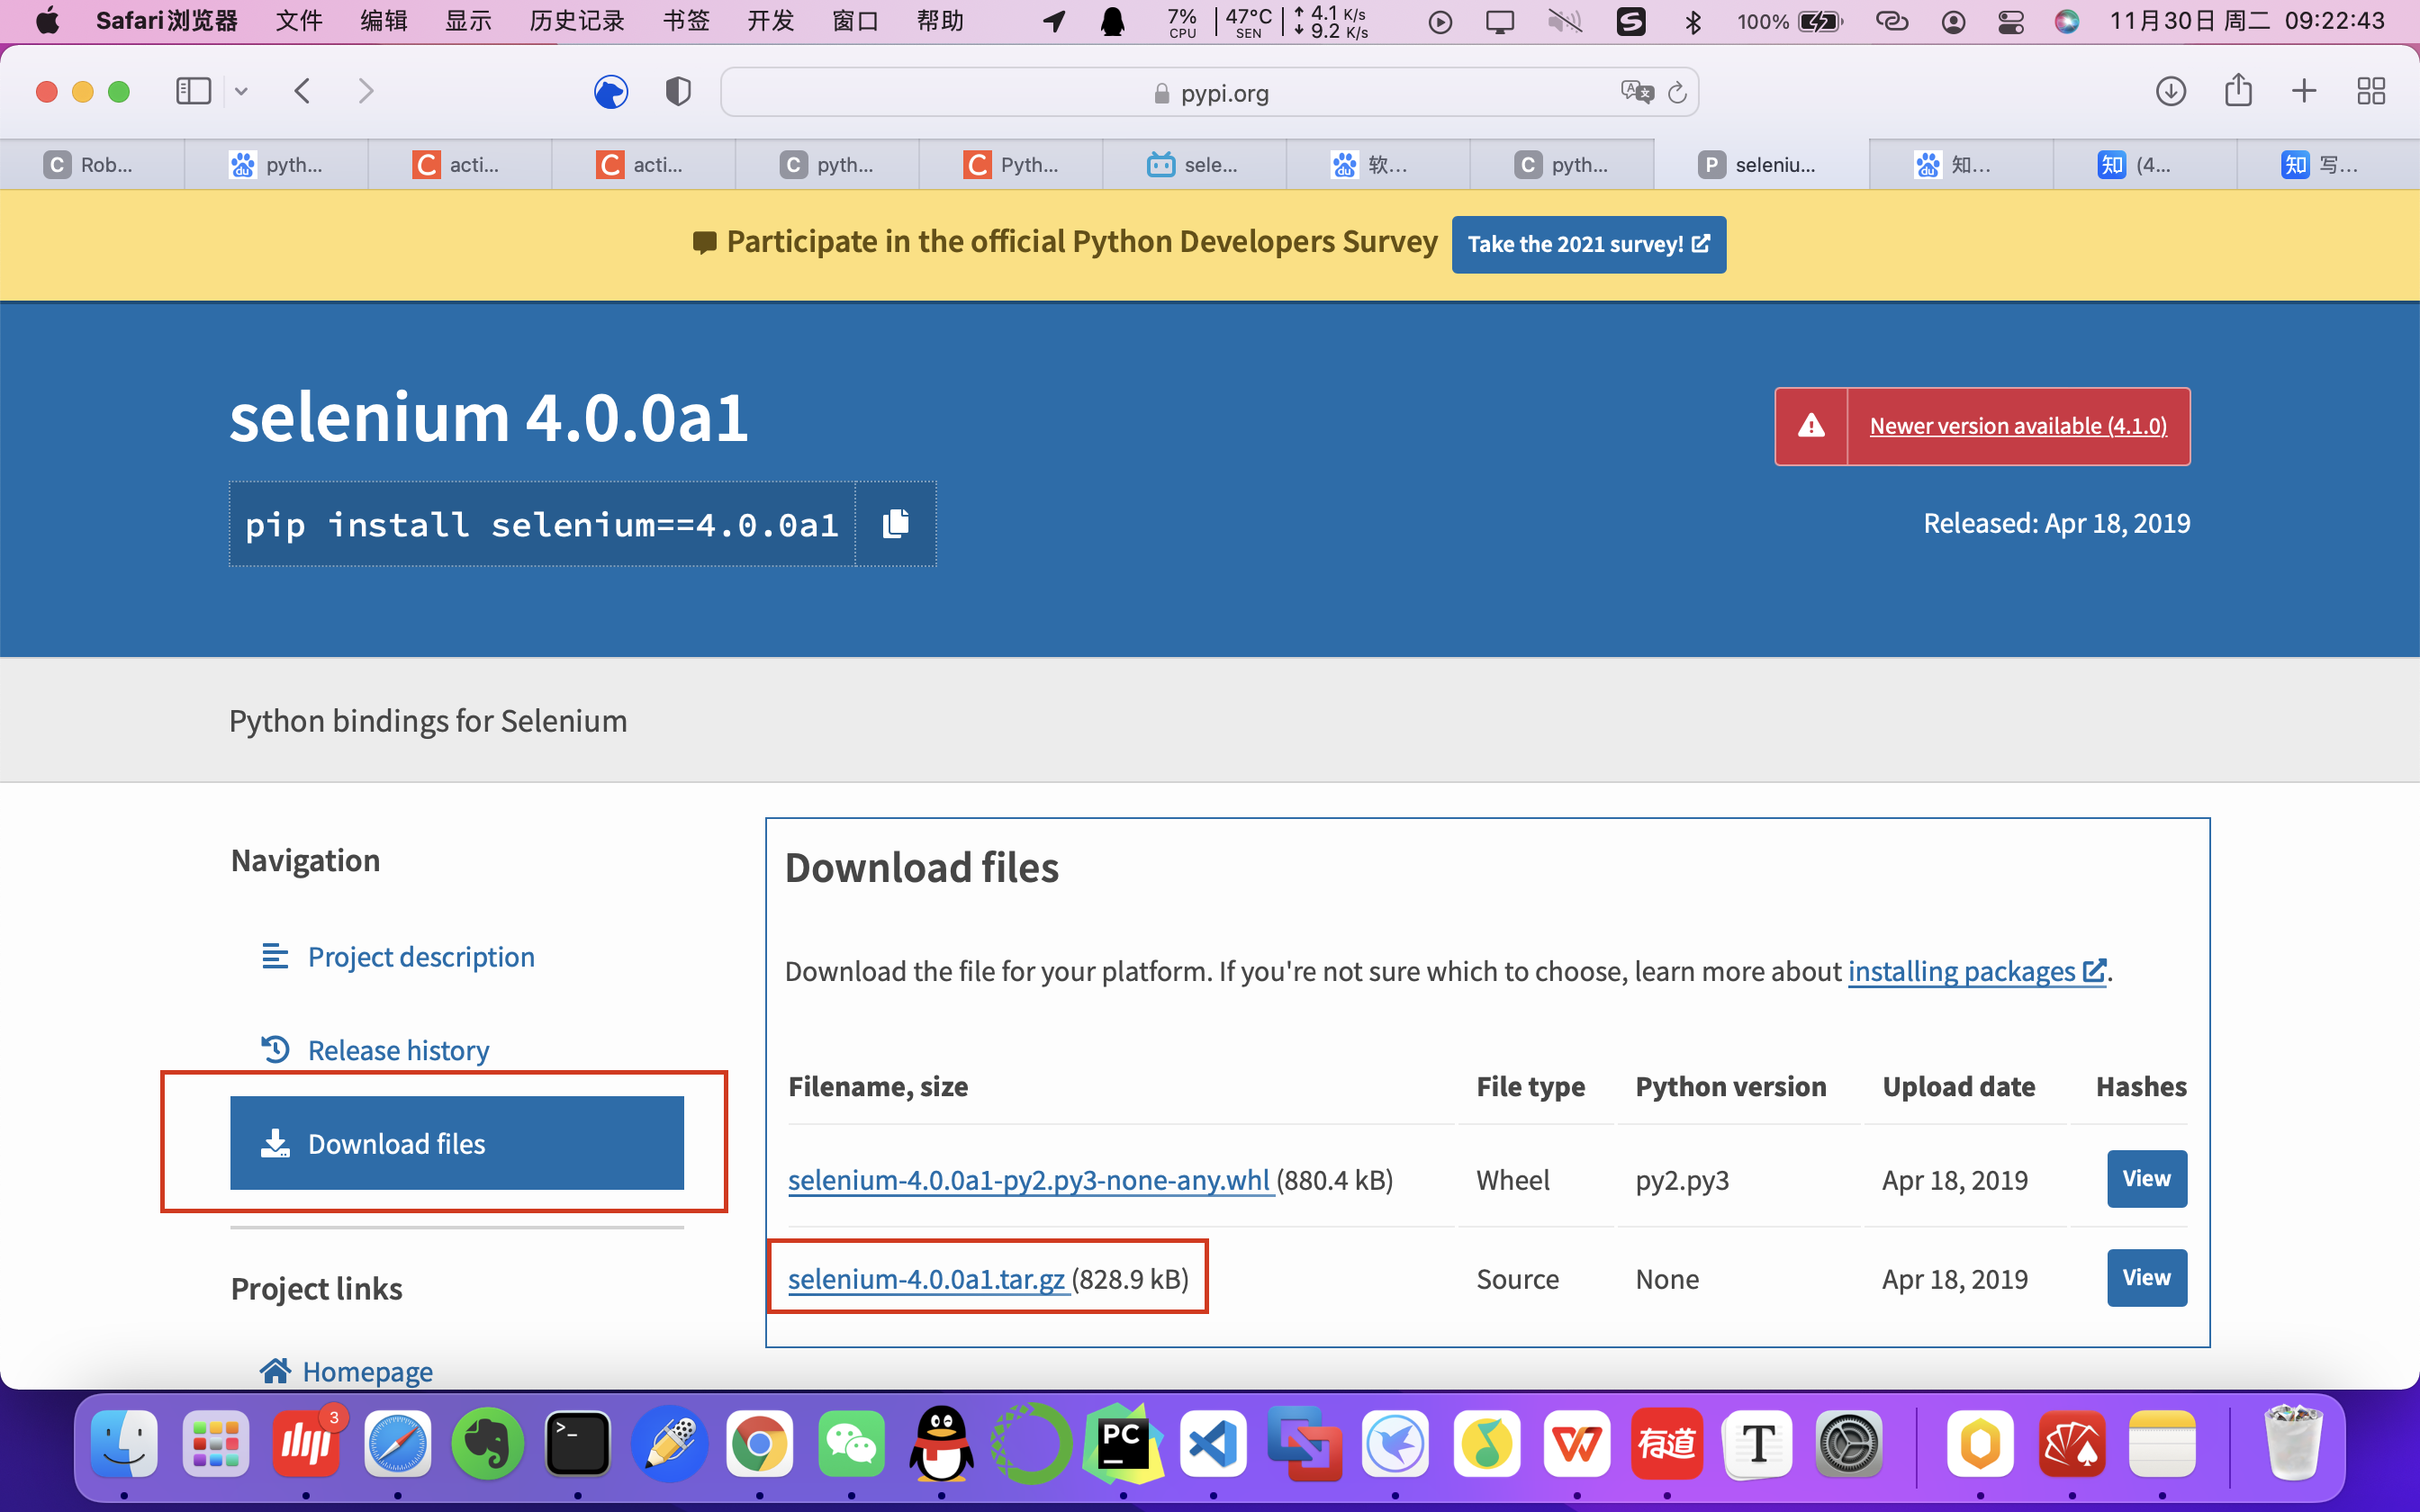Go back with the back arrow
This screenshot has width=2420, height=1512.
(303, 92)
